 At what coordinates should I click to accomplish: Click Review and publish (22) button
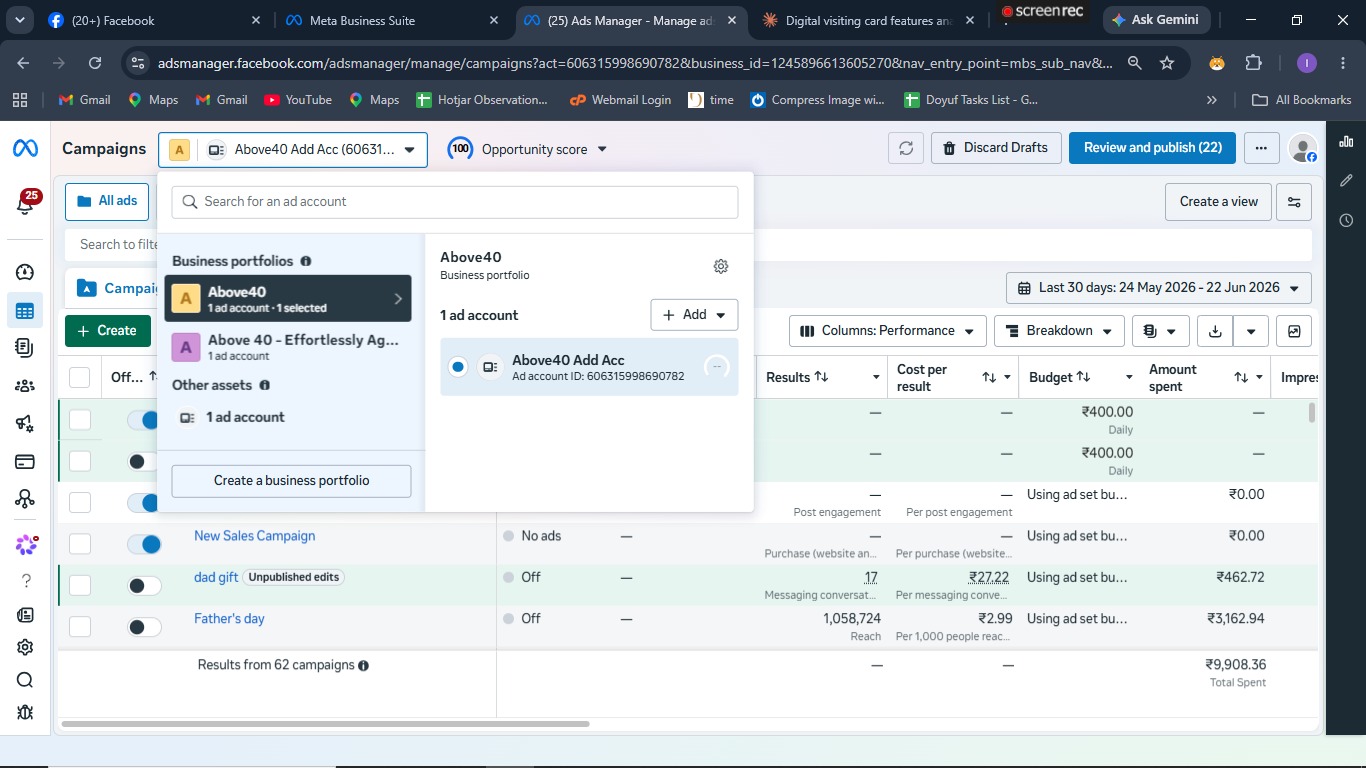pos(1152,148)
